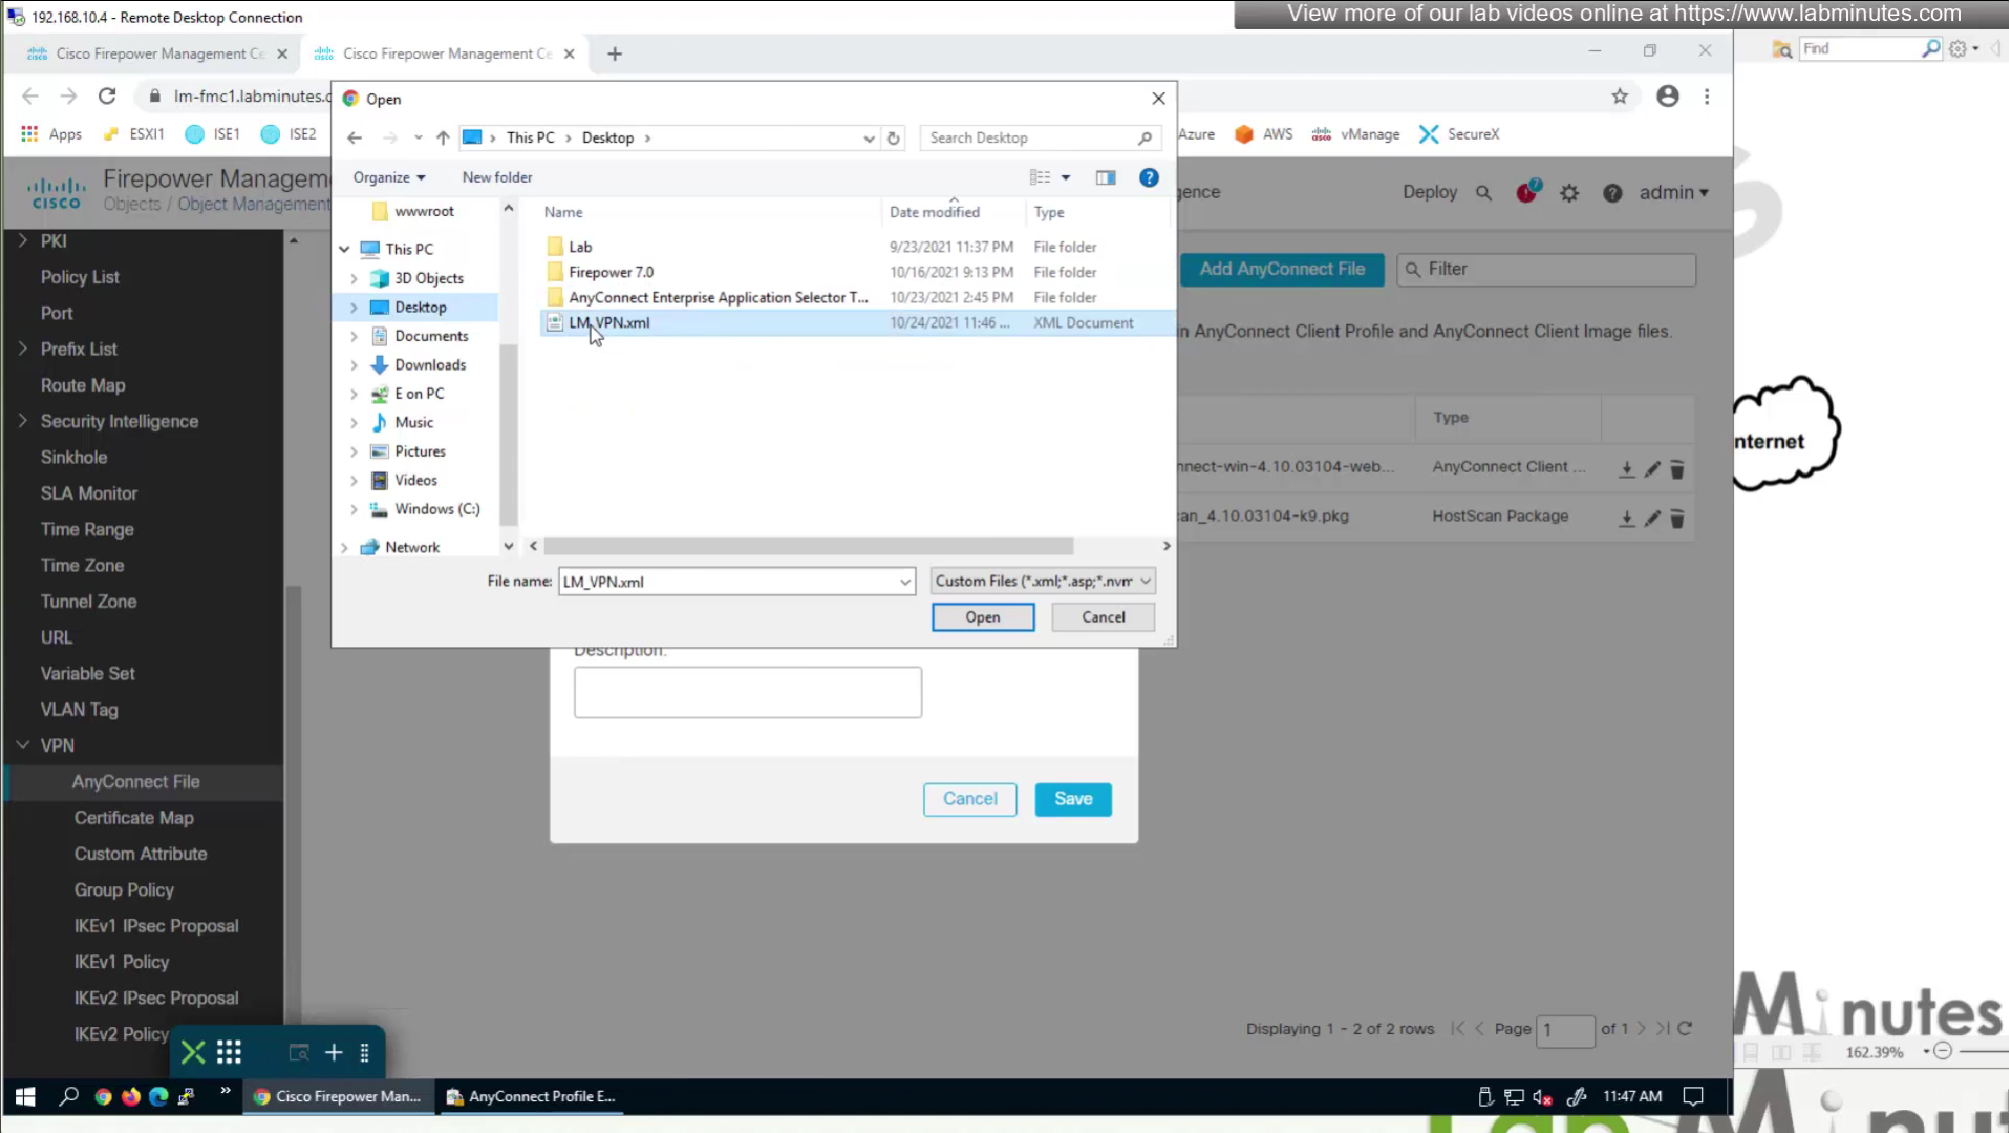
Task: Select Certificate Map in VPN menu
Action: tap(134, 818)
